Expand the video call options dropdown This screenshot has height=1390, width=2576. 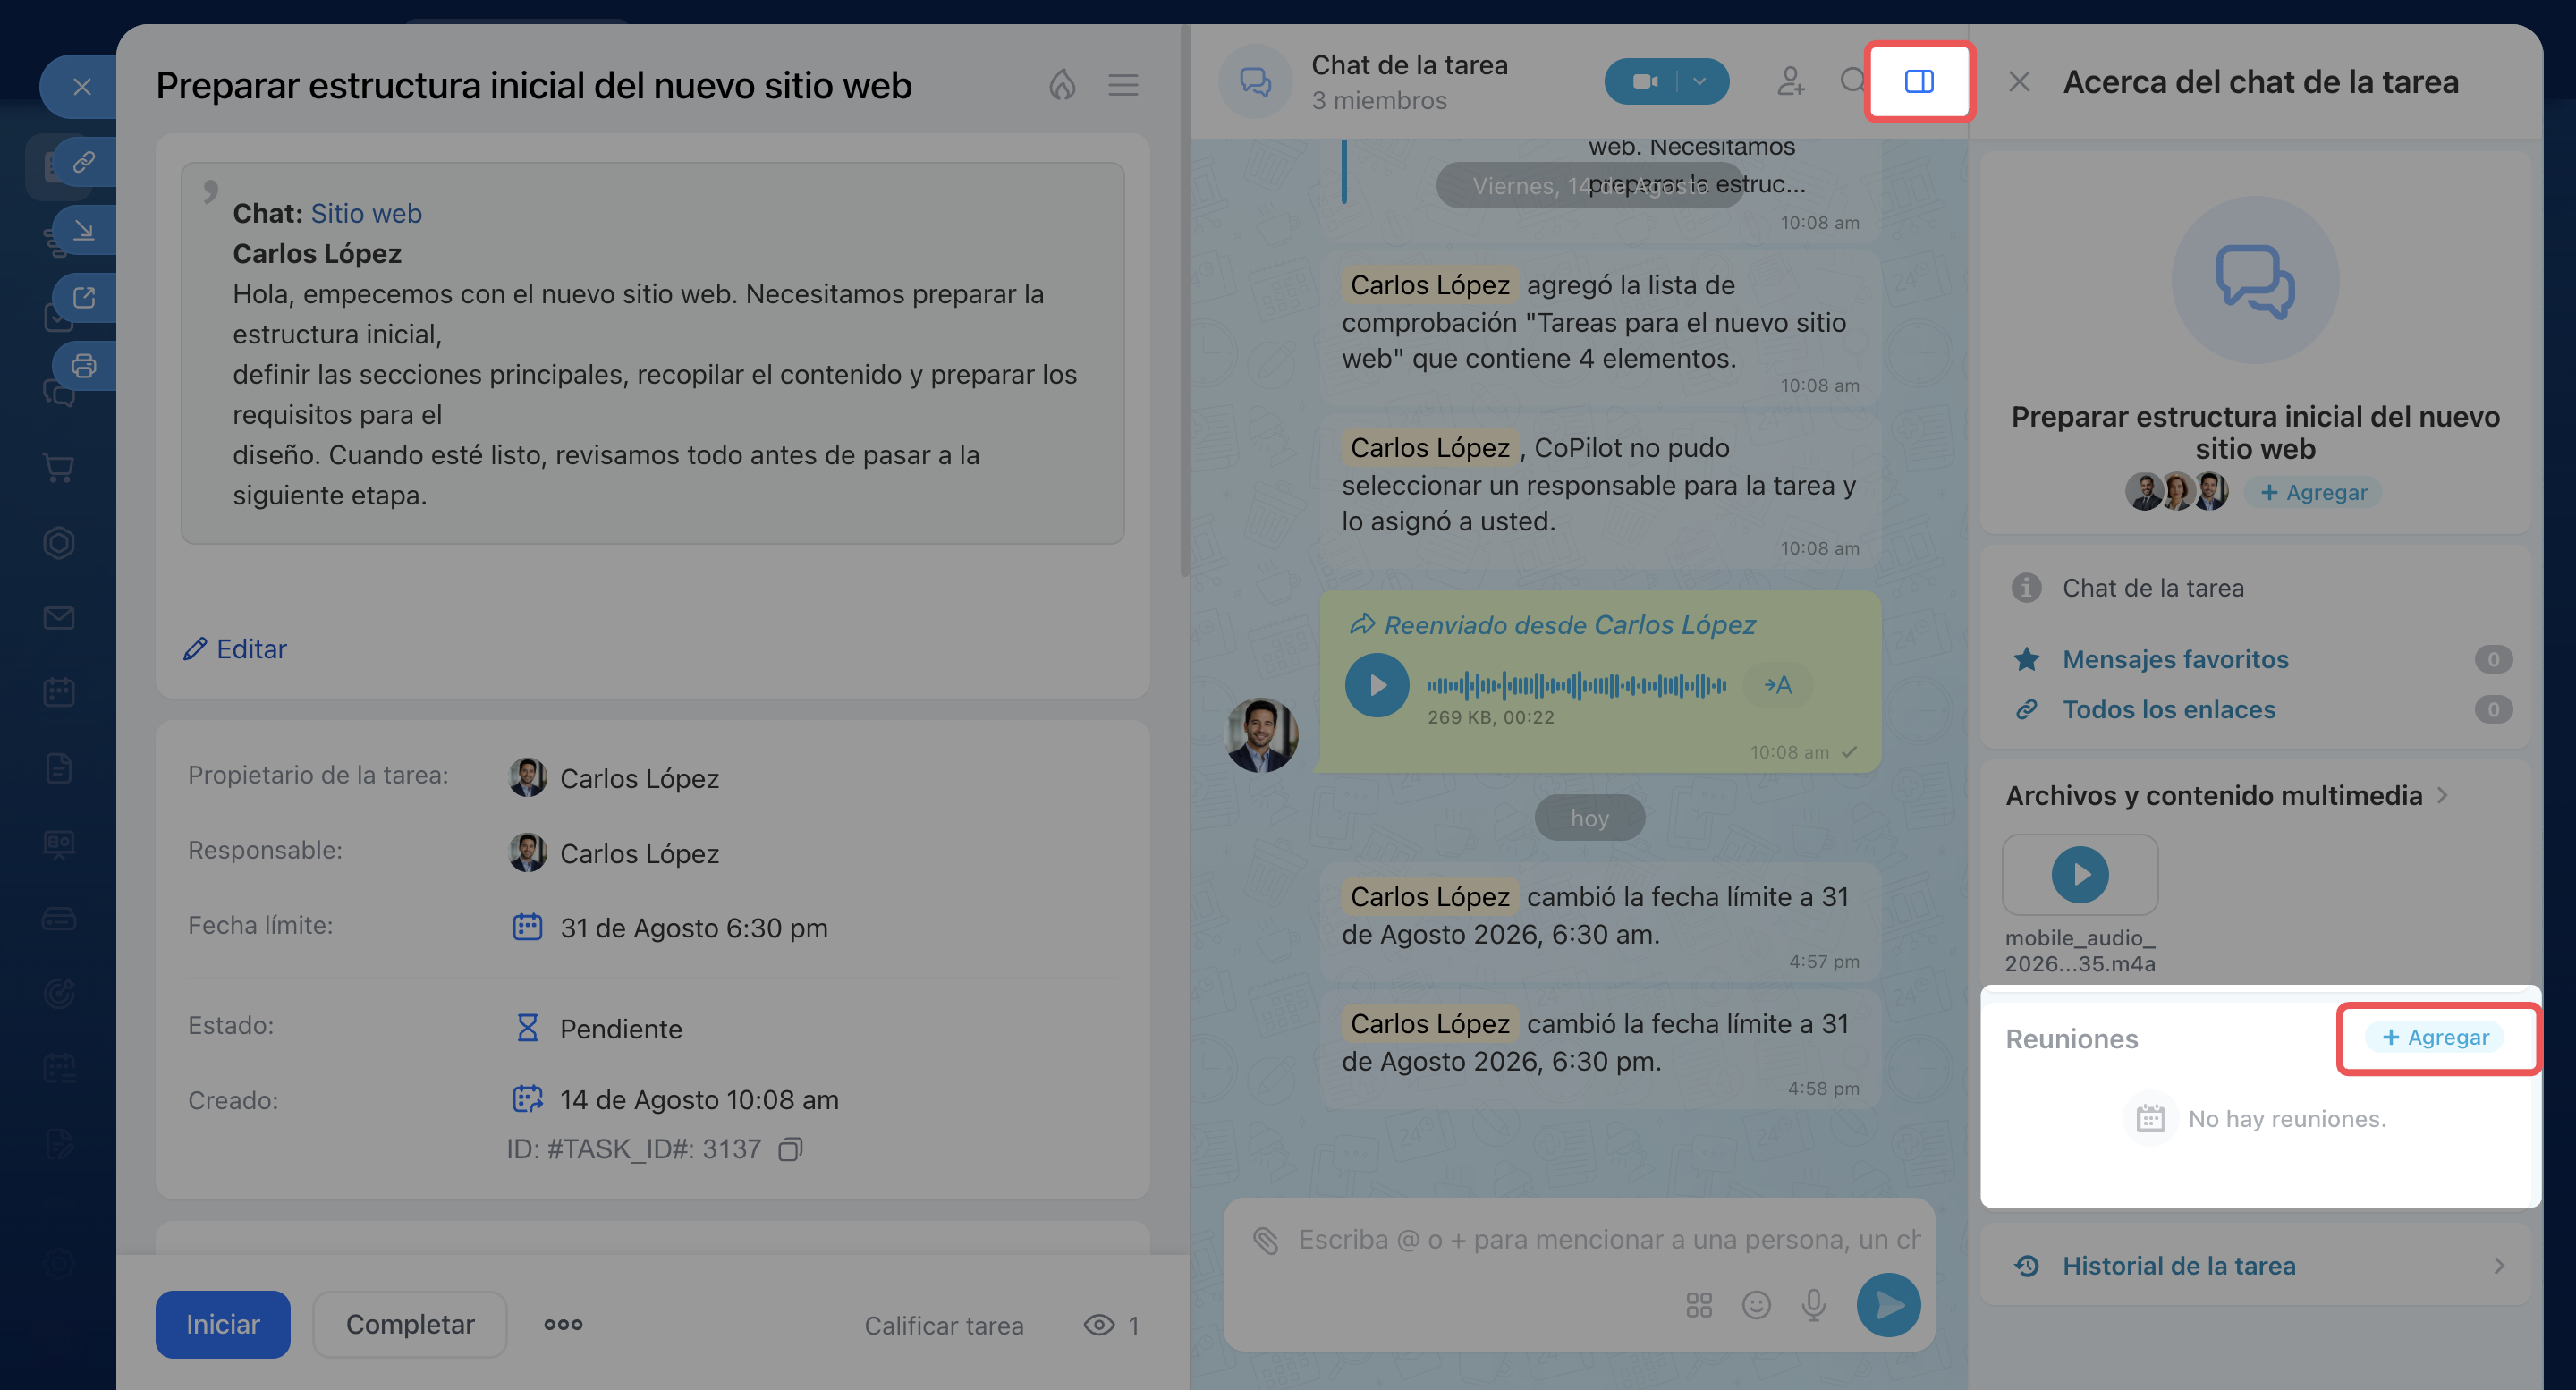[1700, 82]
